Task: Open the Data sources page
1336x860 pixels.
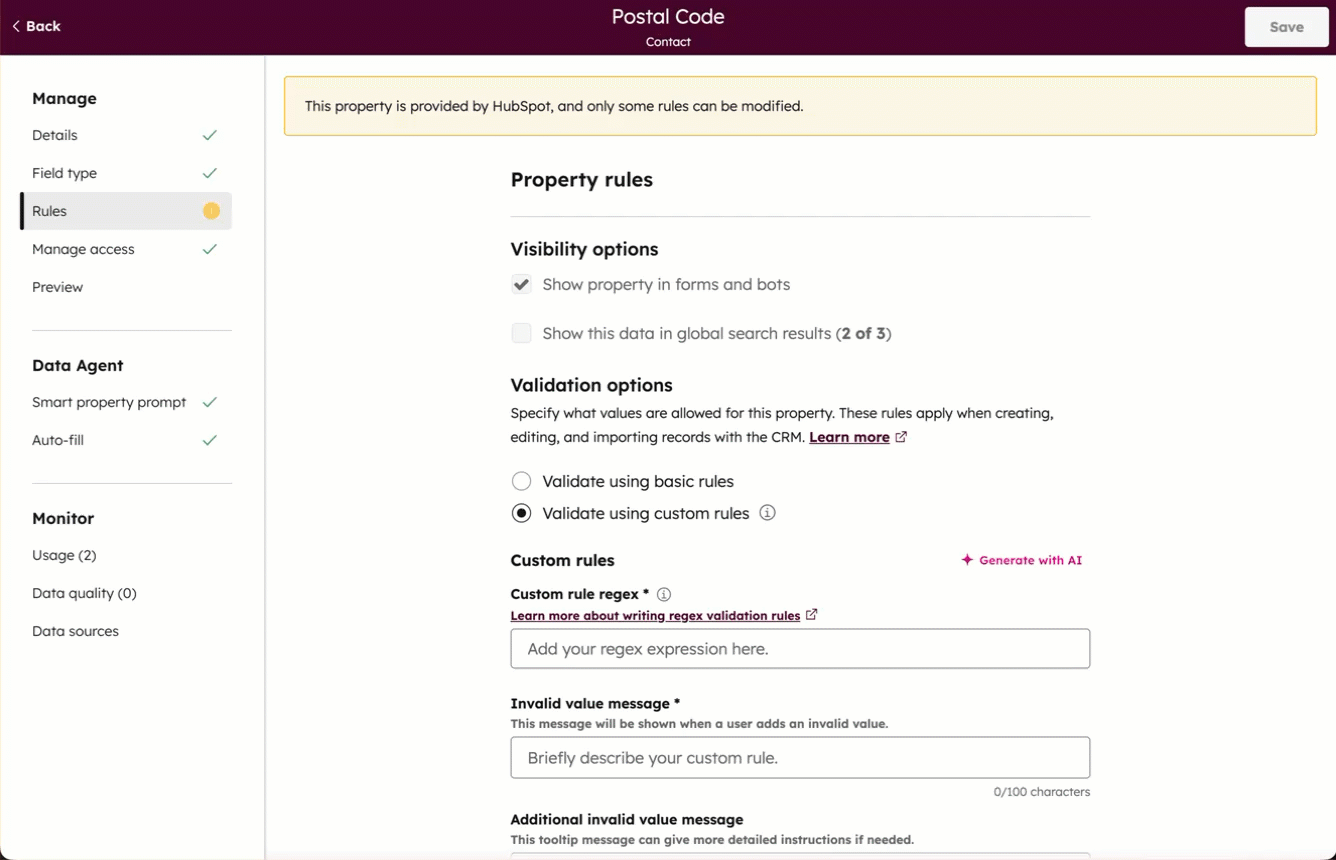Action: coord(75,631)
